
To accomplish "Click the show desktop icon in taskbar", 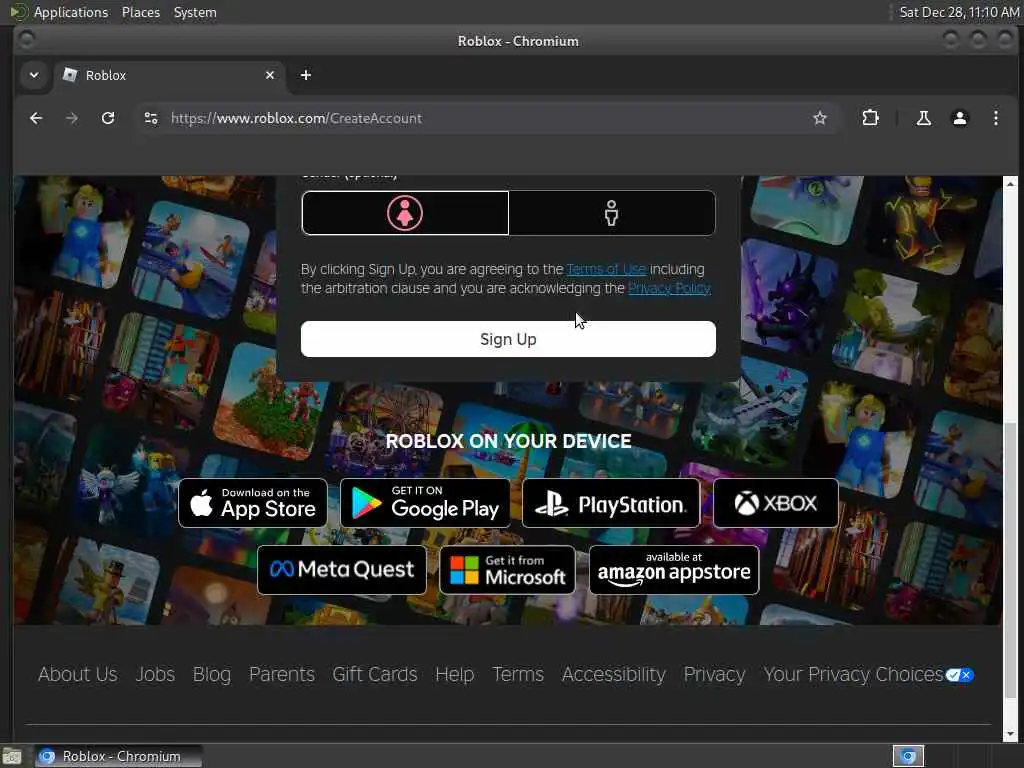I will click(12, 756).
